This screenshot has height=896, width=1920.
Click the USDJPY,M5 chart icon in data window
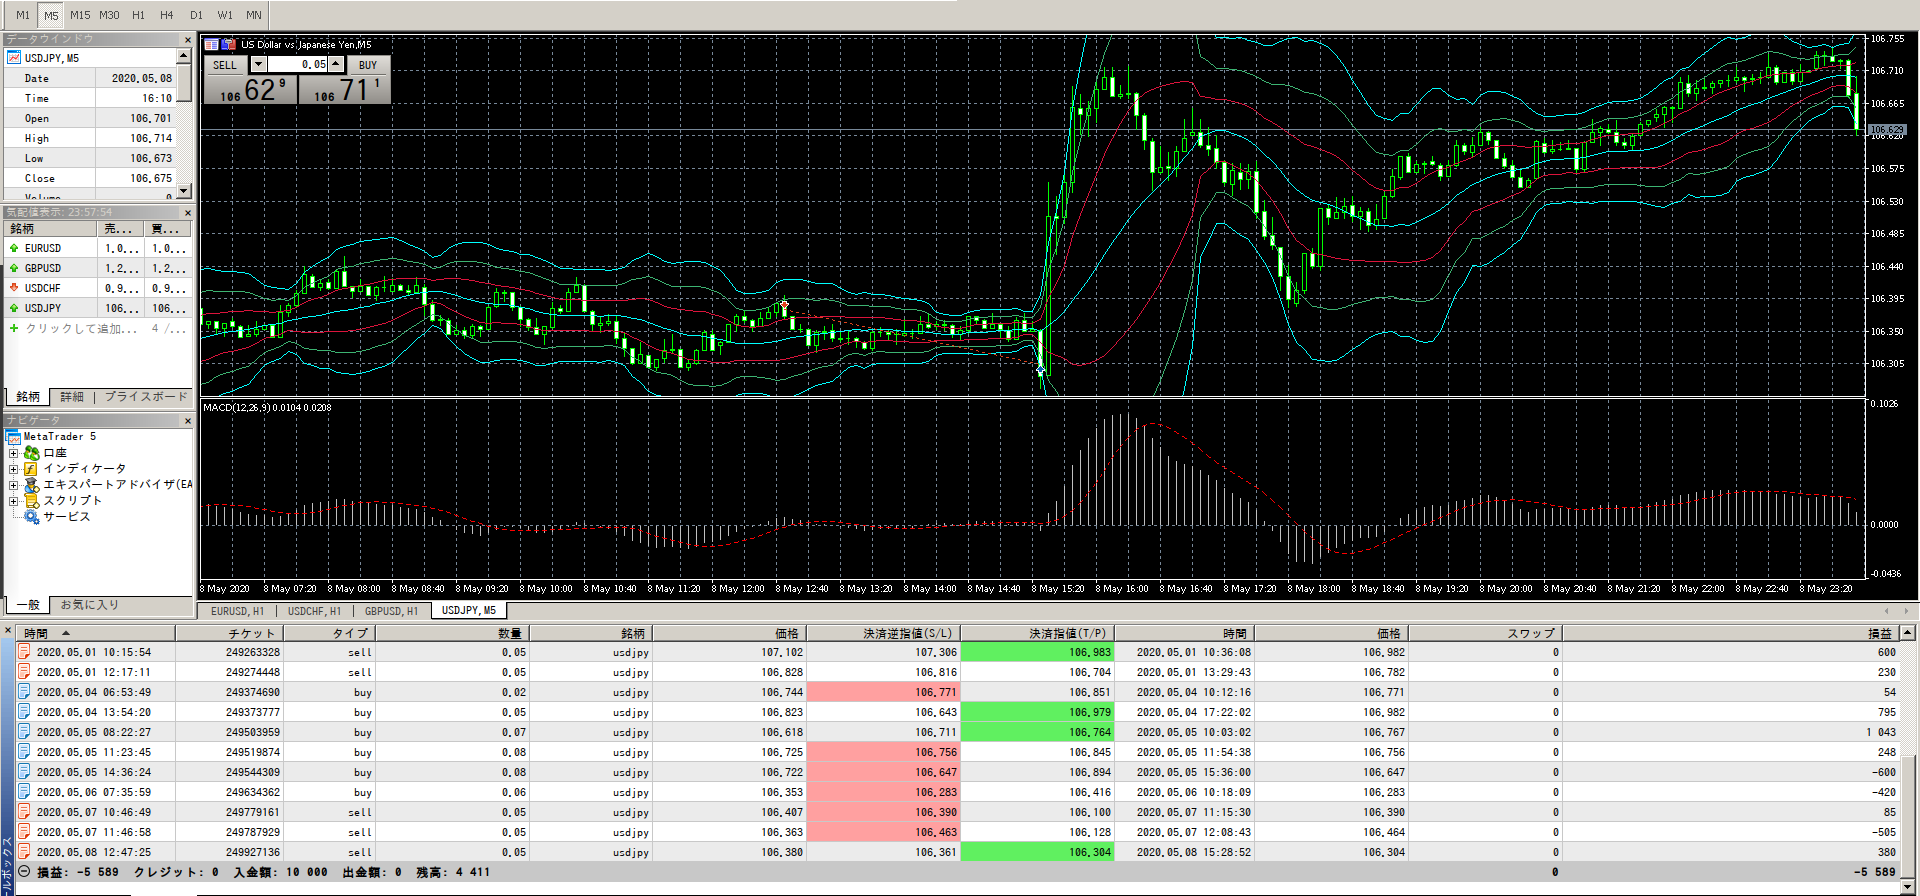point(14,58)
